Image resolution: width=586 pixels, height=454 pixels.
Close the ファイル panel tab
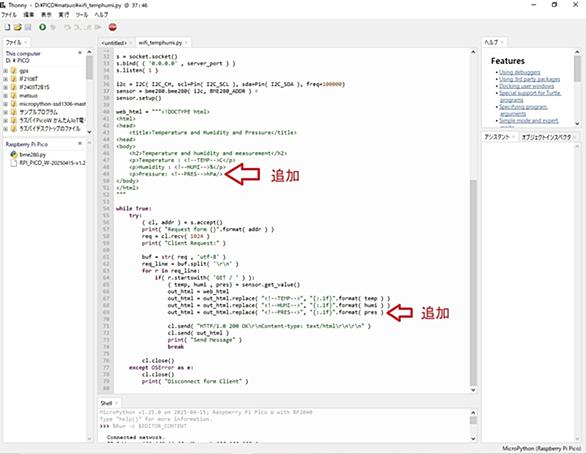pos(25,42)
